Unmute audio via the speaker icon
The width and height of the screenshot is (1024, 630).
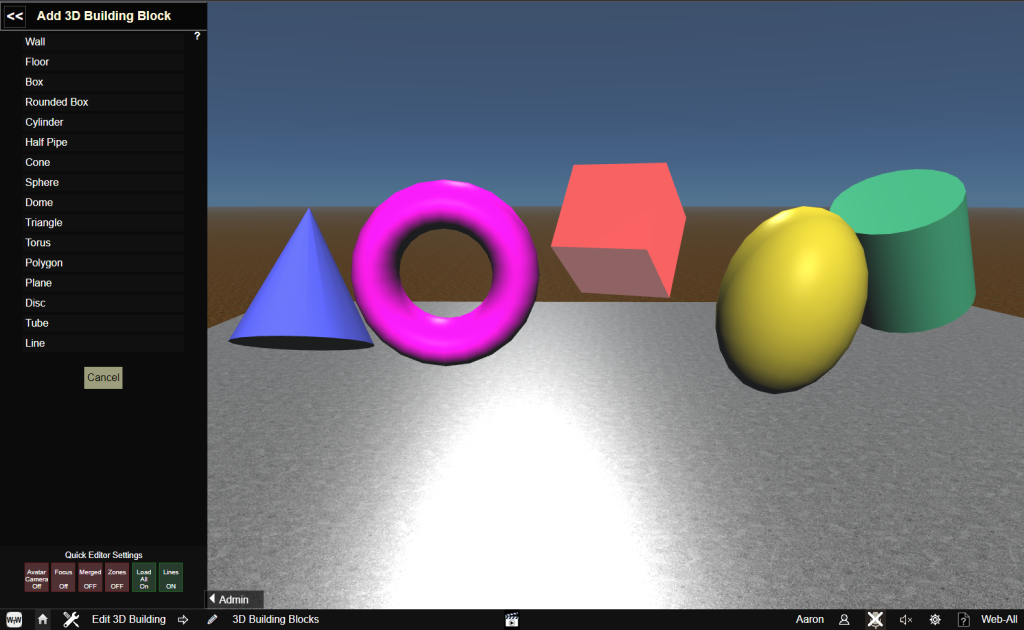coord(904,619)
